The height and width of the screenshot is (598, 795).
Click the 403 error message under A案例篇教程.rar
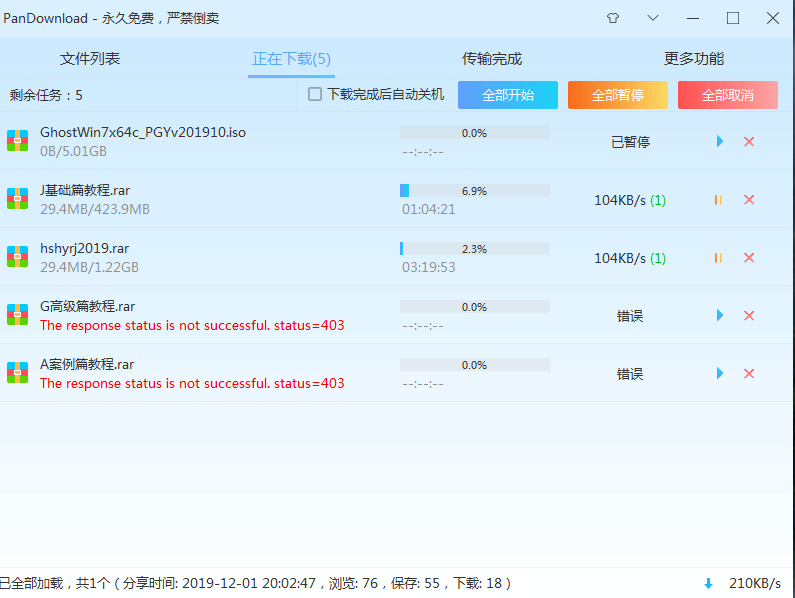tap(192, 383)
